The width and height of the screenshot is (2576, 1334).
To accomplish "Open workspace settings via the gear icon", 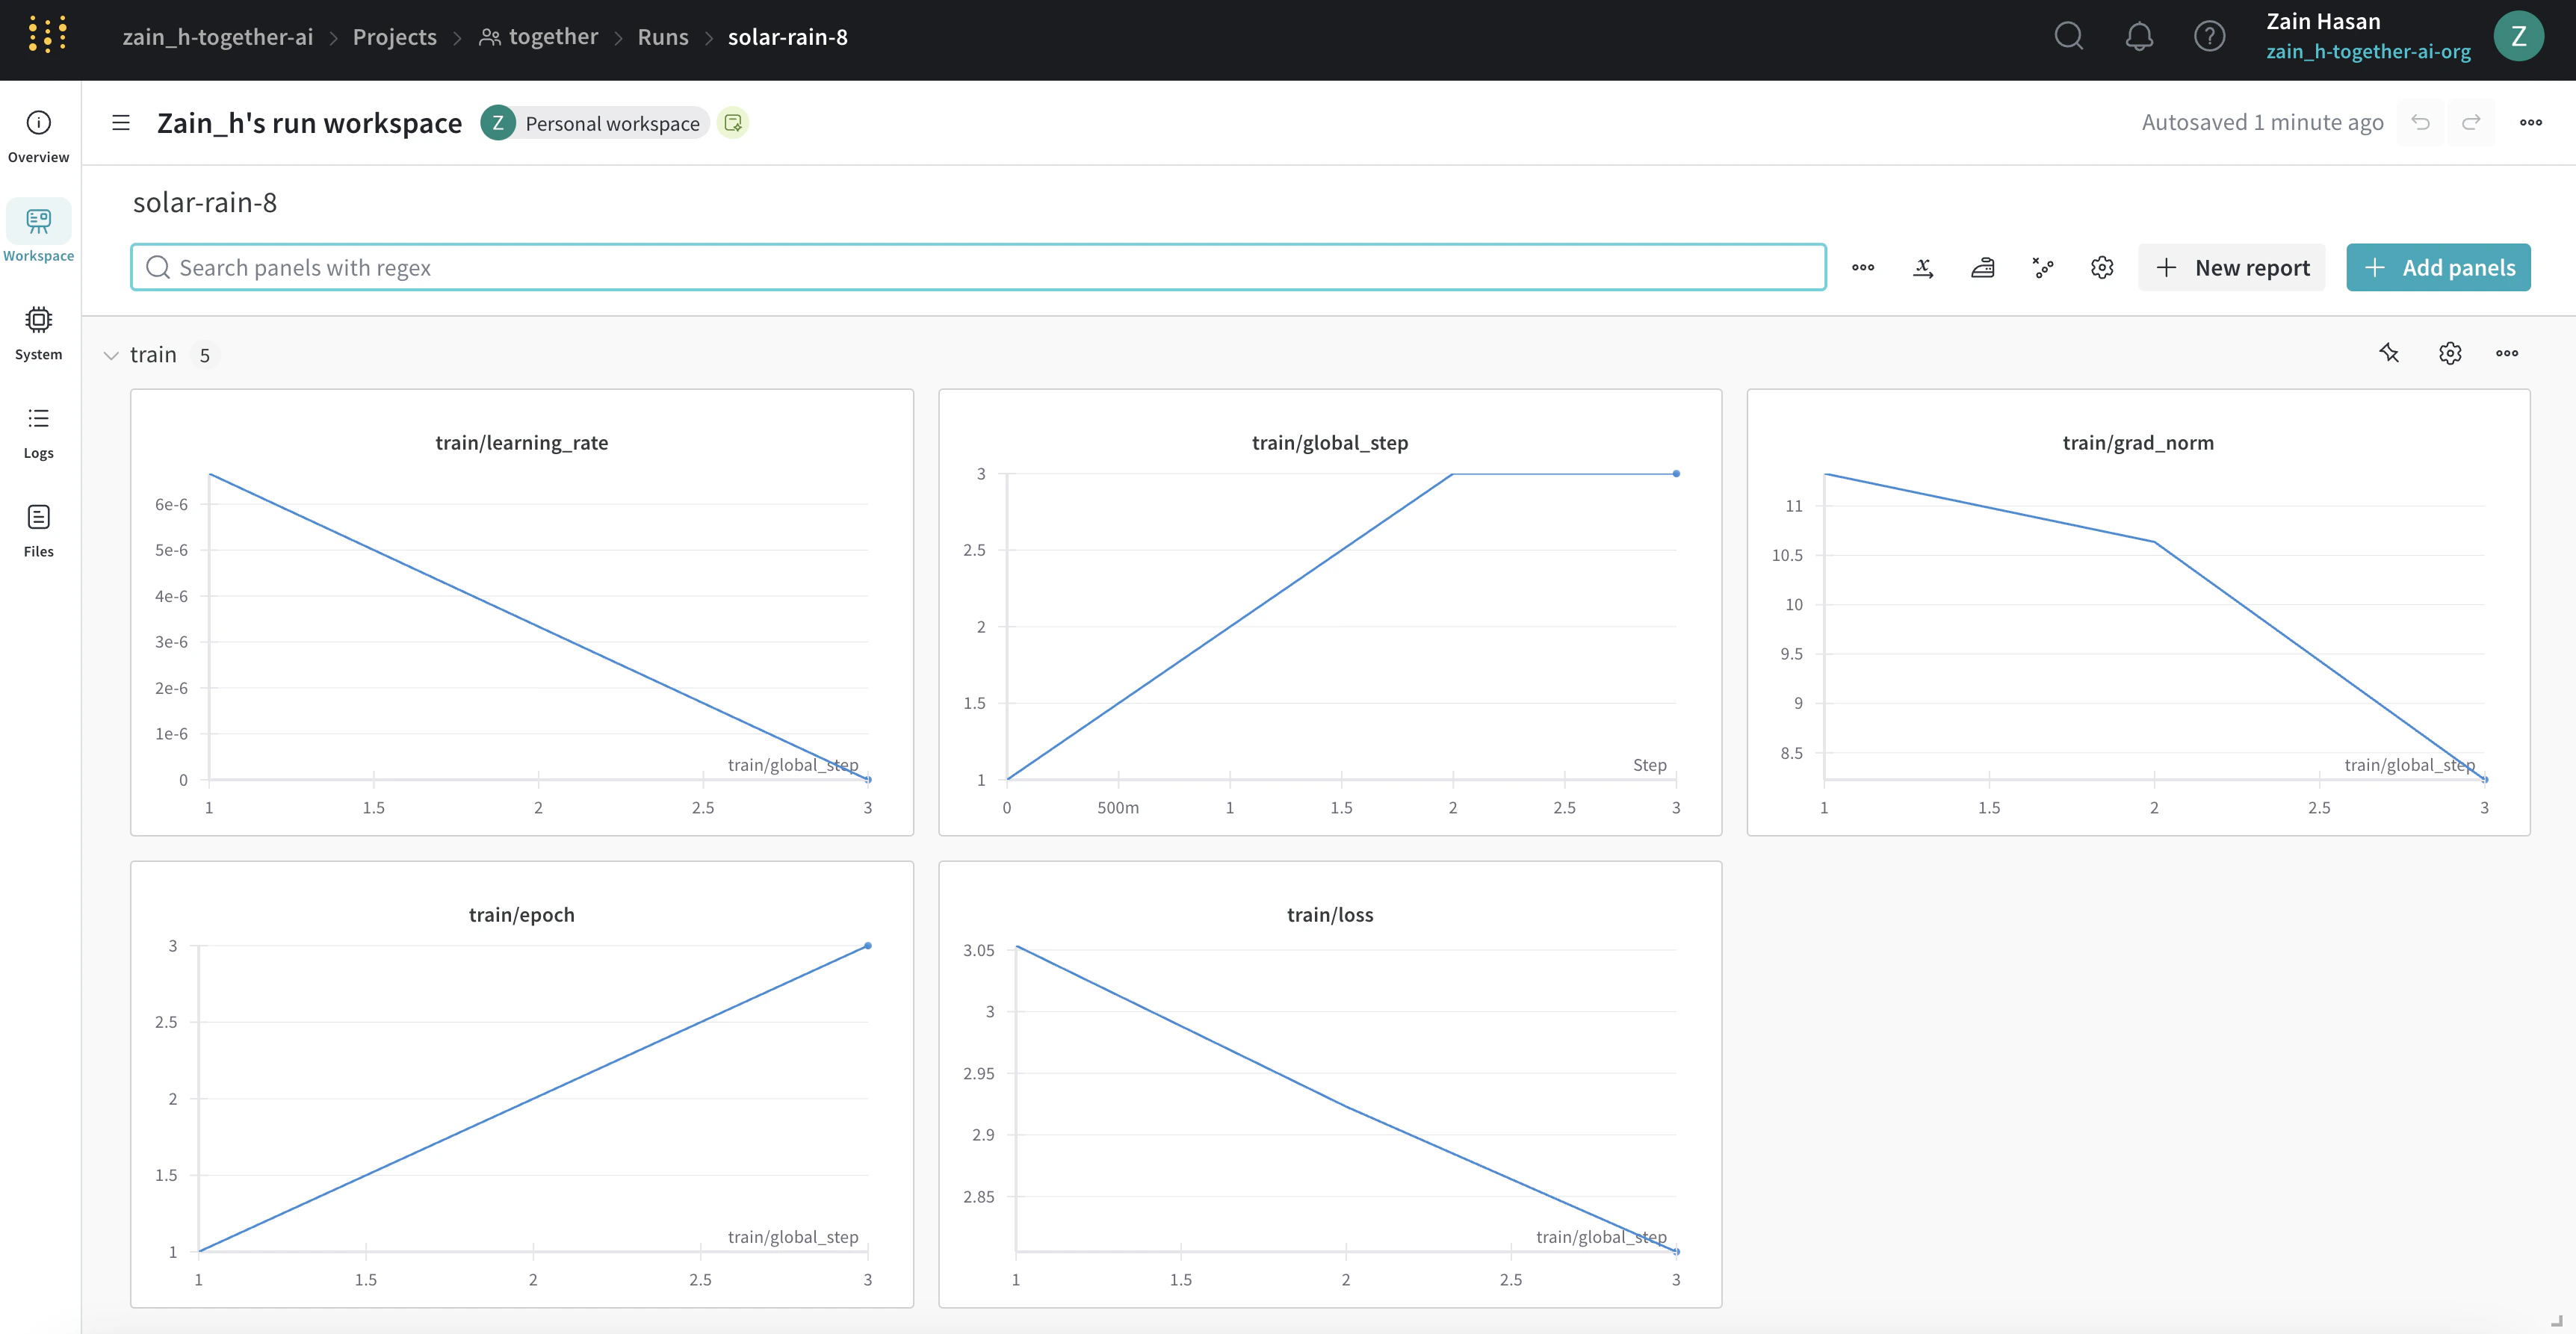I will [x=2102, y=267].
